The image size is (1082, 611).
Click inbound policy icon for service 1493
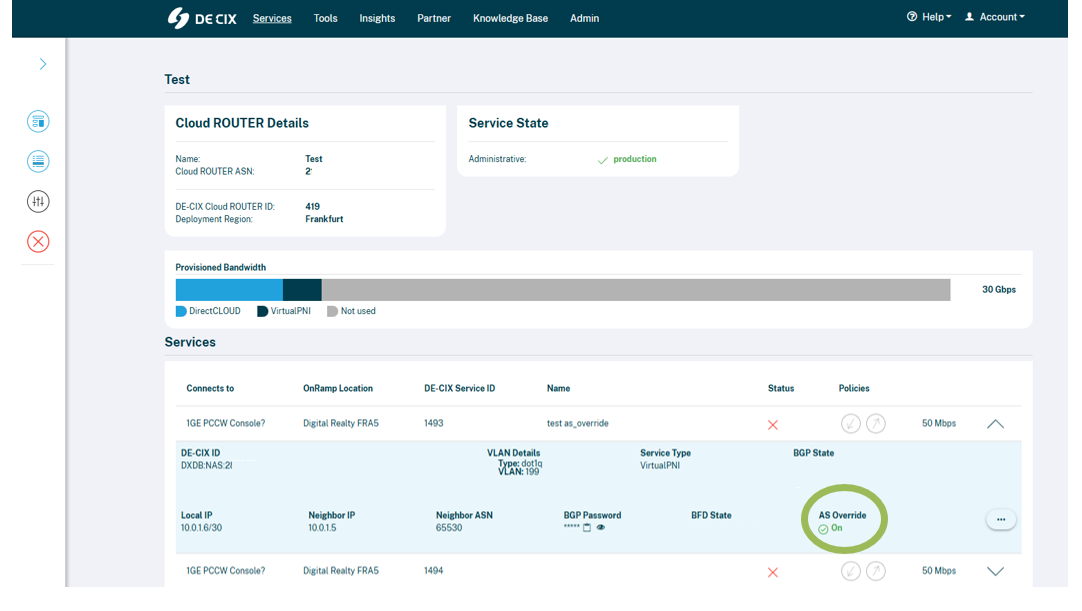point(850,423)
